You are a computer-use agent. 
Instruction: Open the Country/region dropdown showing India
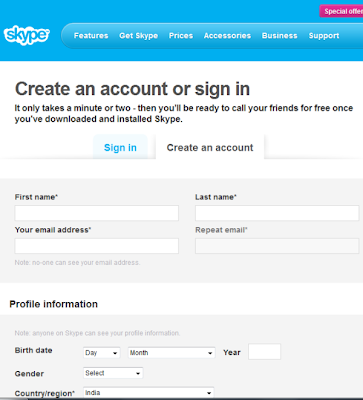click(149, 393)
